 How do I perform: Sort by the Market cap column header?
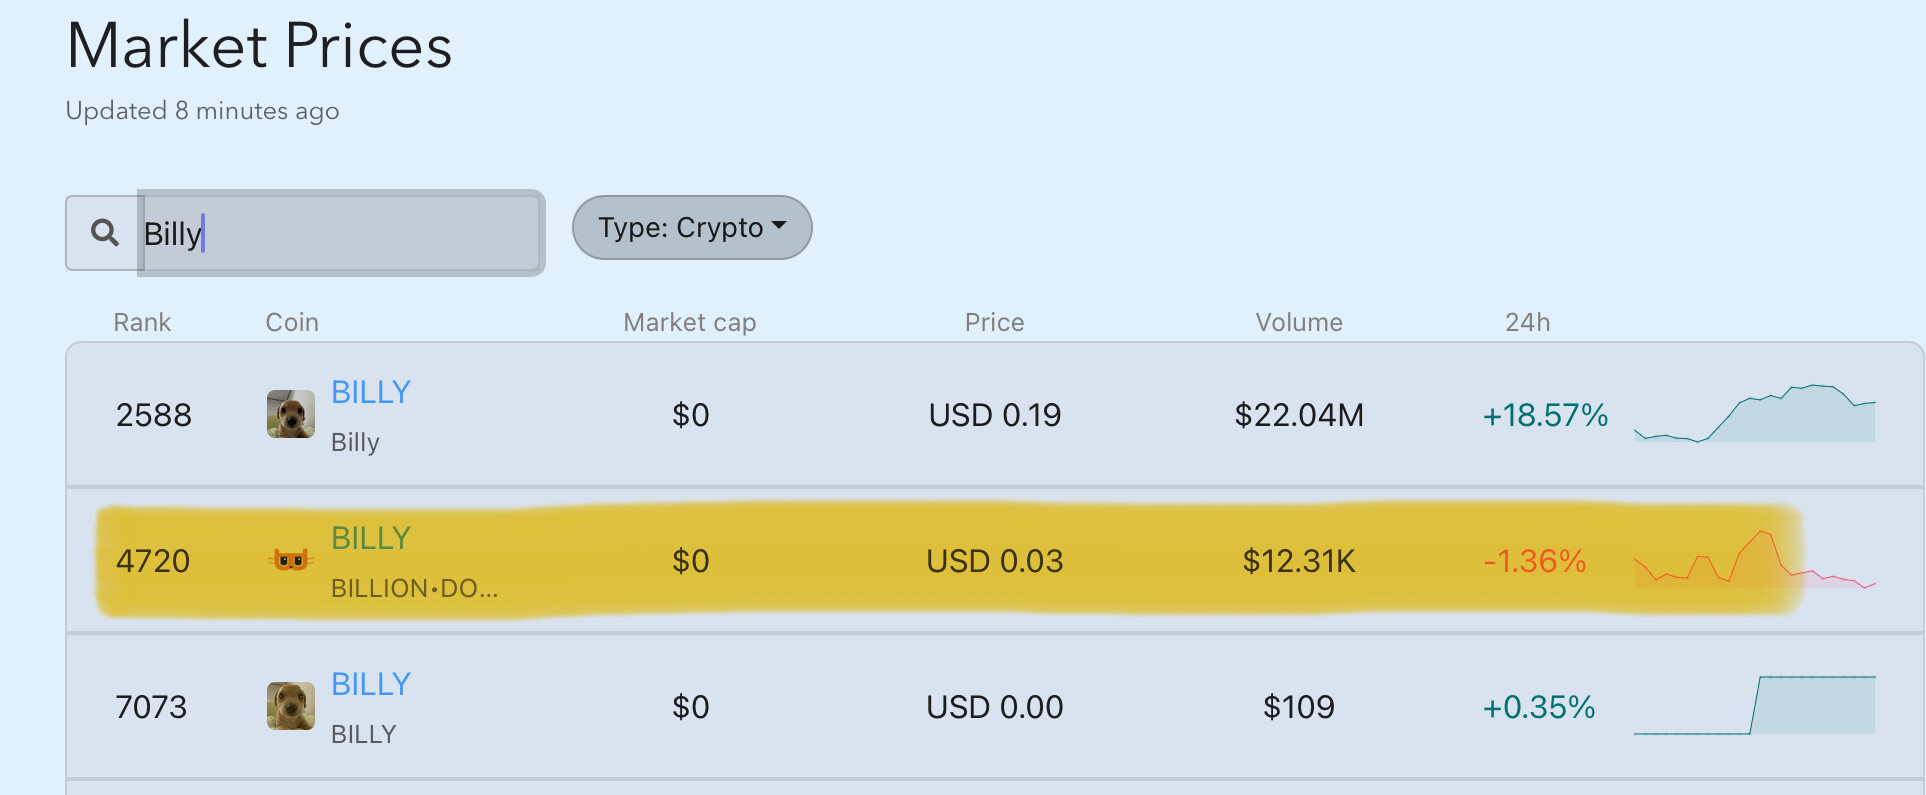point(689,322)
